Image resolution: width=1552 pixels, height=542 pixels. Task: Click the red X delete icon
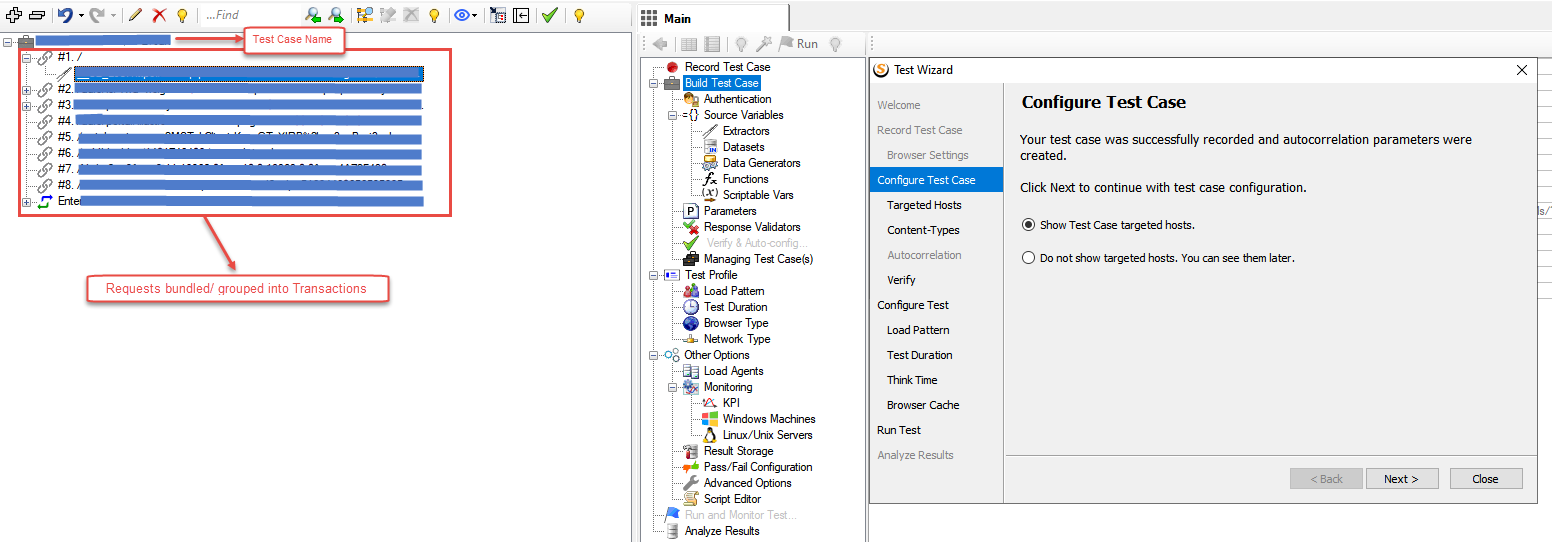click(x=158, y=15)
